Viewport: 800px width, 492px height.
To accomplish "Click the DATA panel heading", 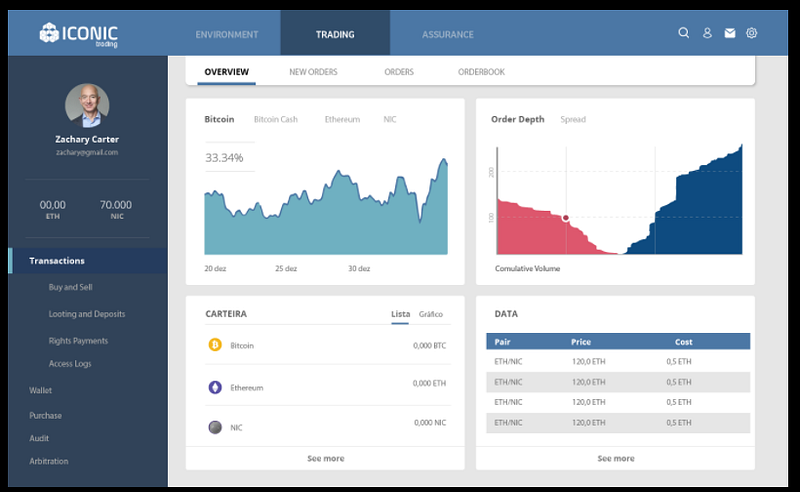I will pyautogui.click(x=506, y=314).
